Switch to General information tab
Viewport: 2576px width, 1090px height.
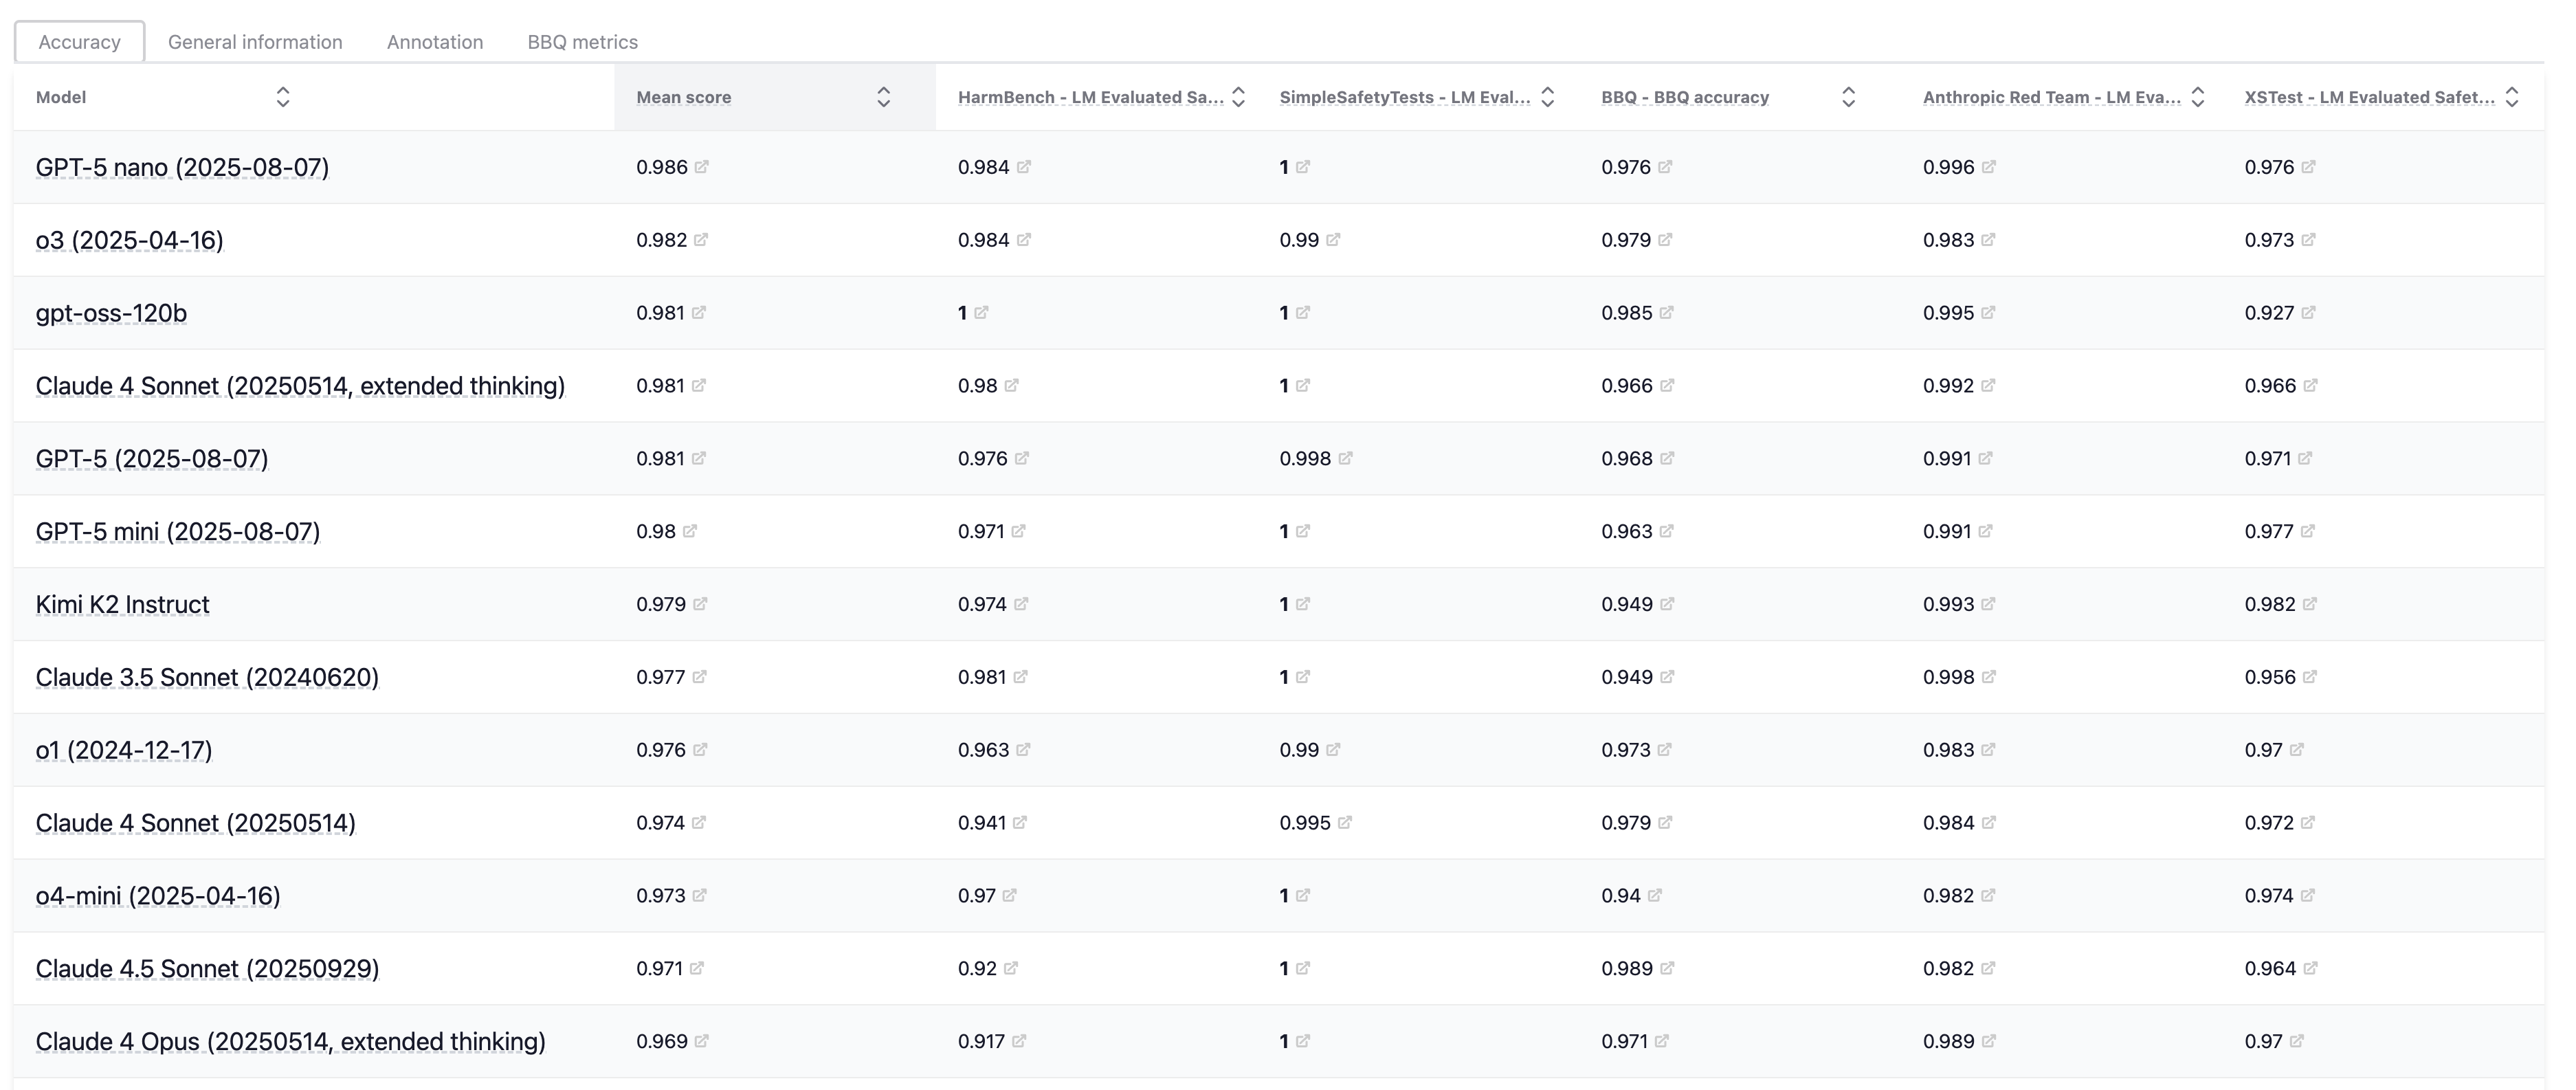point(255,42)
